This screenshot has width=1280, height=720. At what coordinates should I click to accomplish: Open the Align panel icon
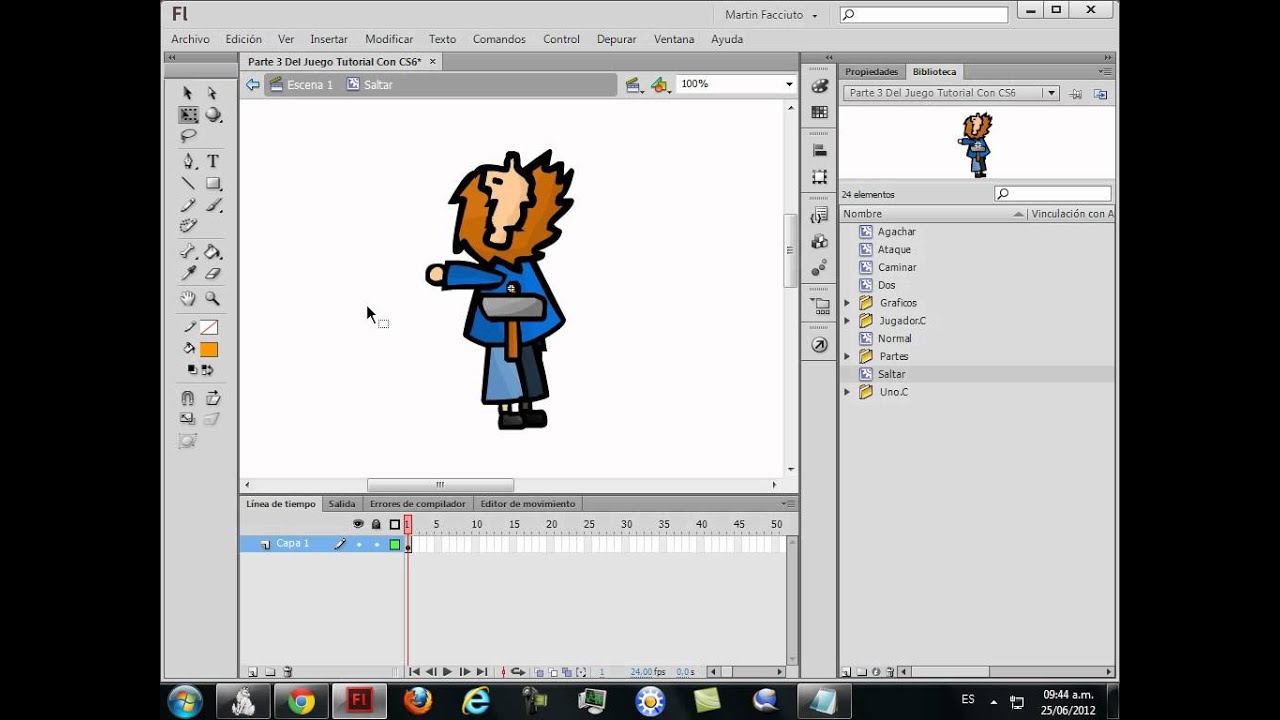(x=819, y=151)
